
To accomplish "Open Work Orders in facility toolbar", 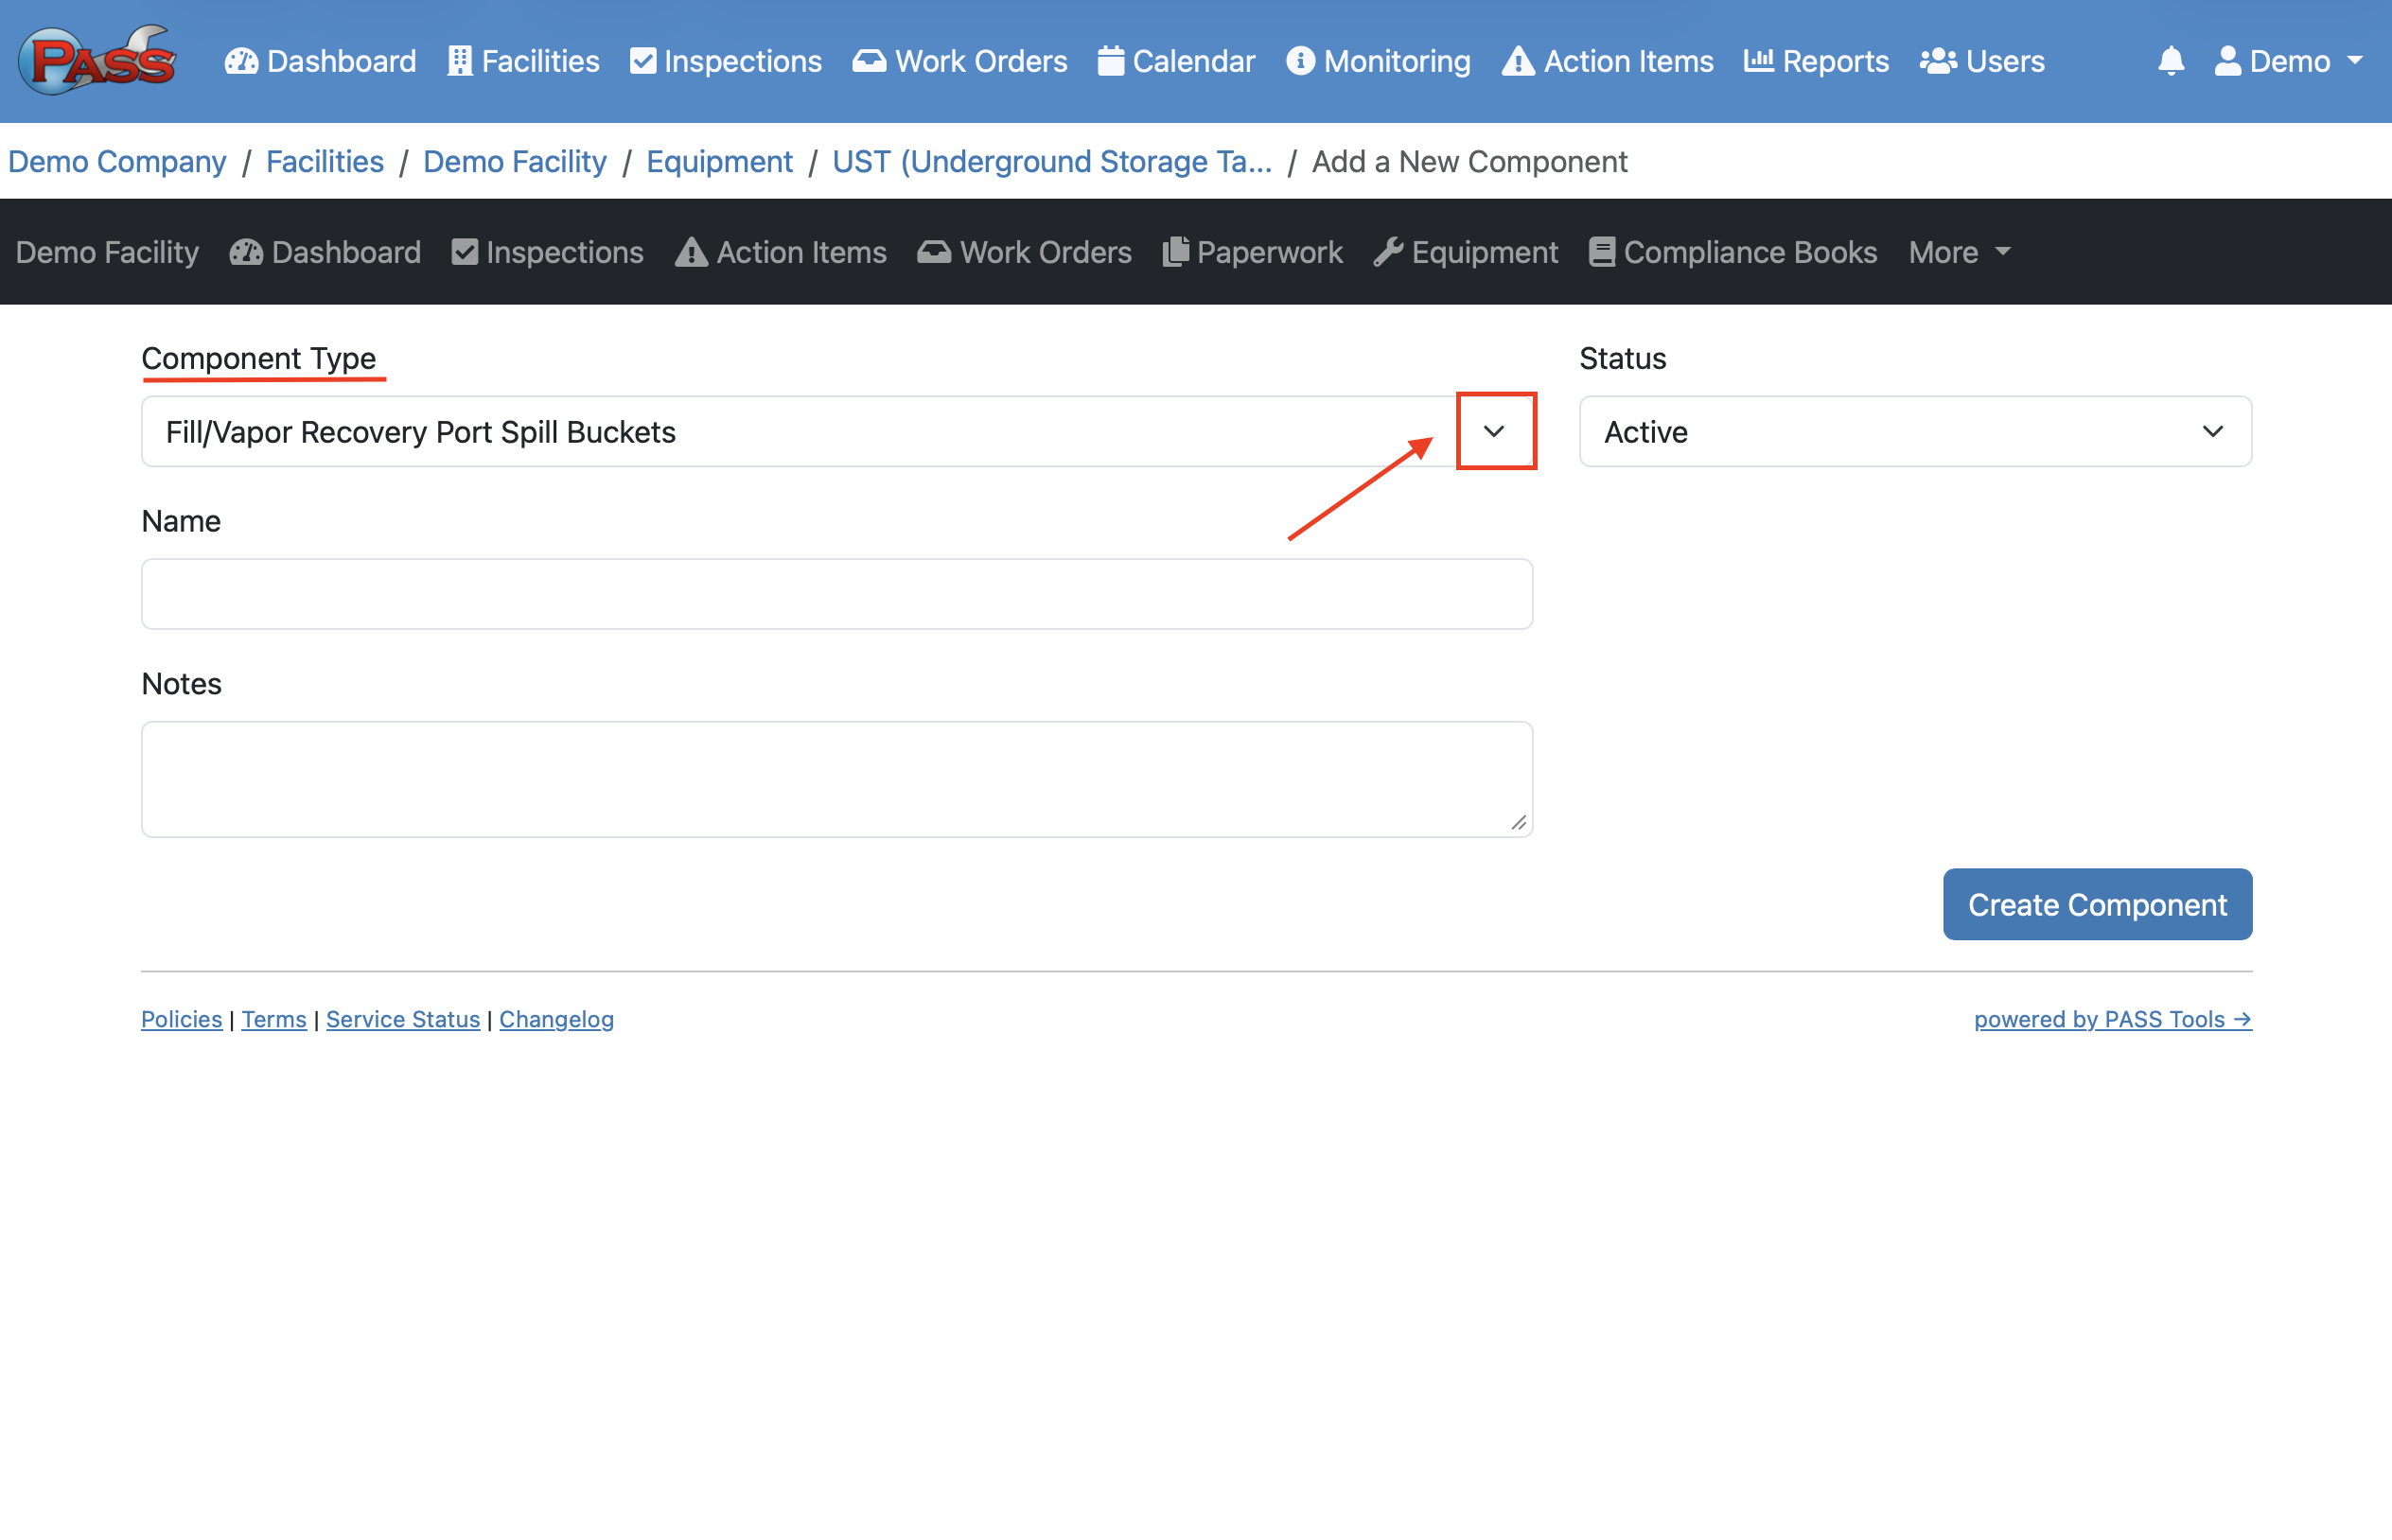I will tap(1024, 252).
